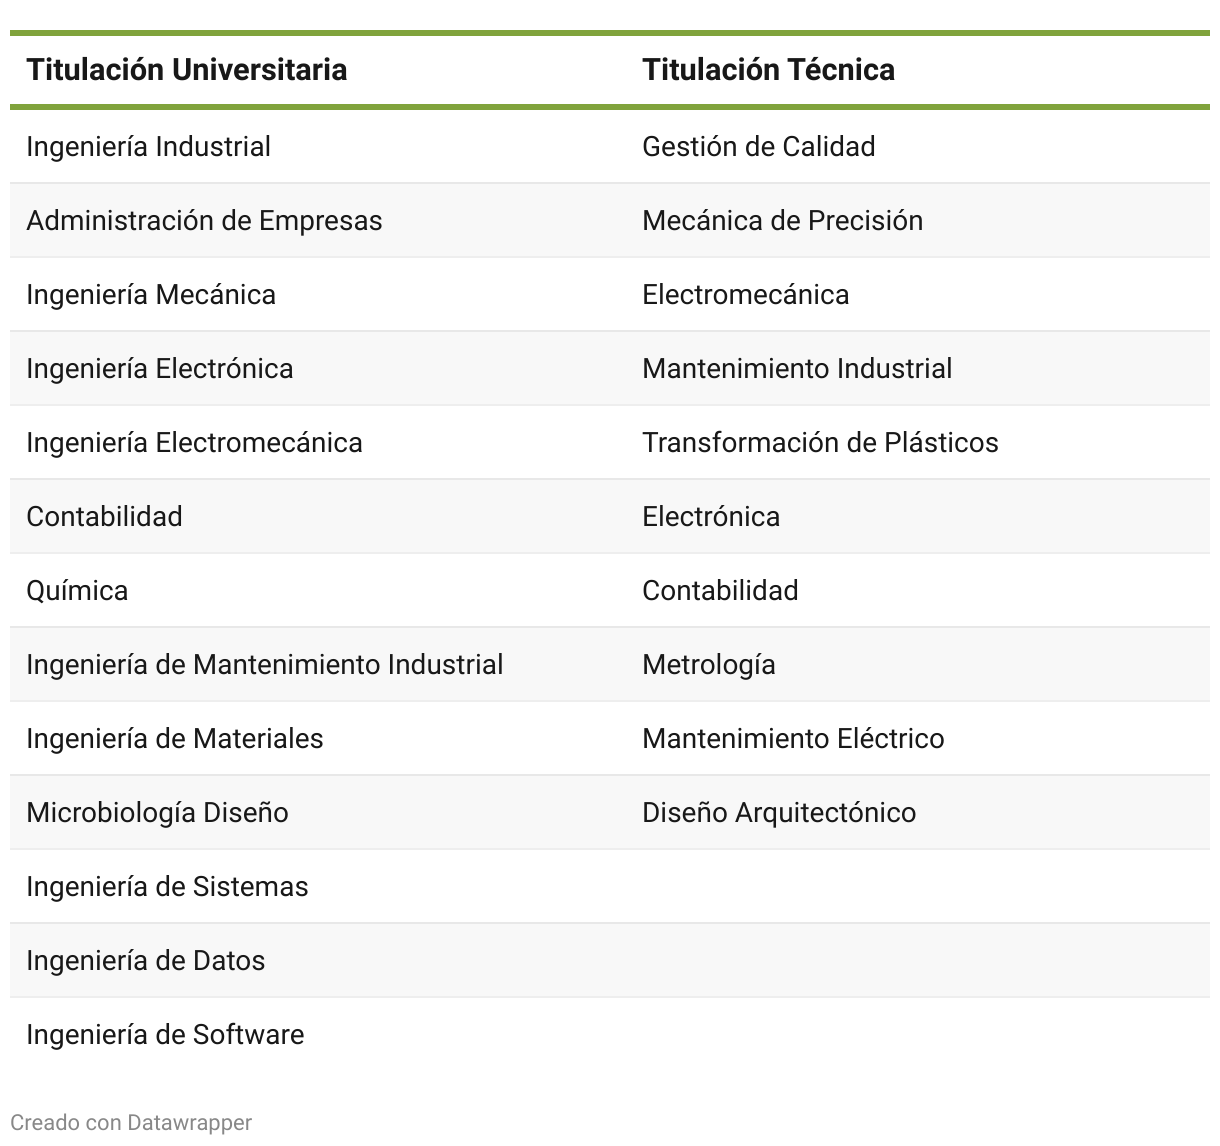Click the Ingeniería Mecánica row
Viewport: 1220px width, 1146px height.
point(610,295)
